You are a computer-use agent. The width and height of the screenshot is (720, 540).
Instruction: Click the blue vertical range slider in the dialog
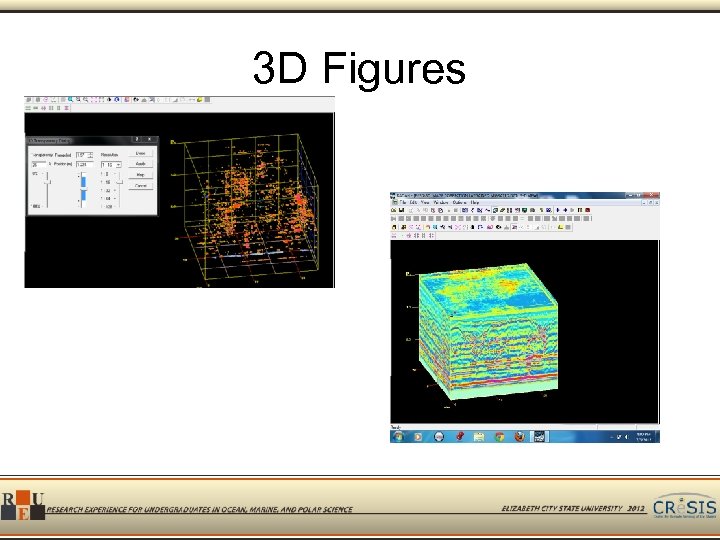(84, 189)
